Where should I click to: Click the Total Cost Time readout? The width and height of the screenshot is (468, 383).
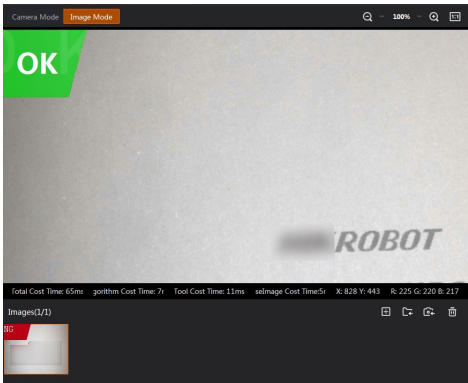point(47,291)
